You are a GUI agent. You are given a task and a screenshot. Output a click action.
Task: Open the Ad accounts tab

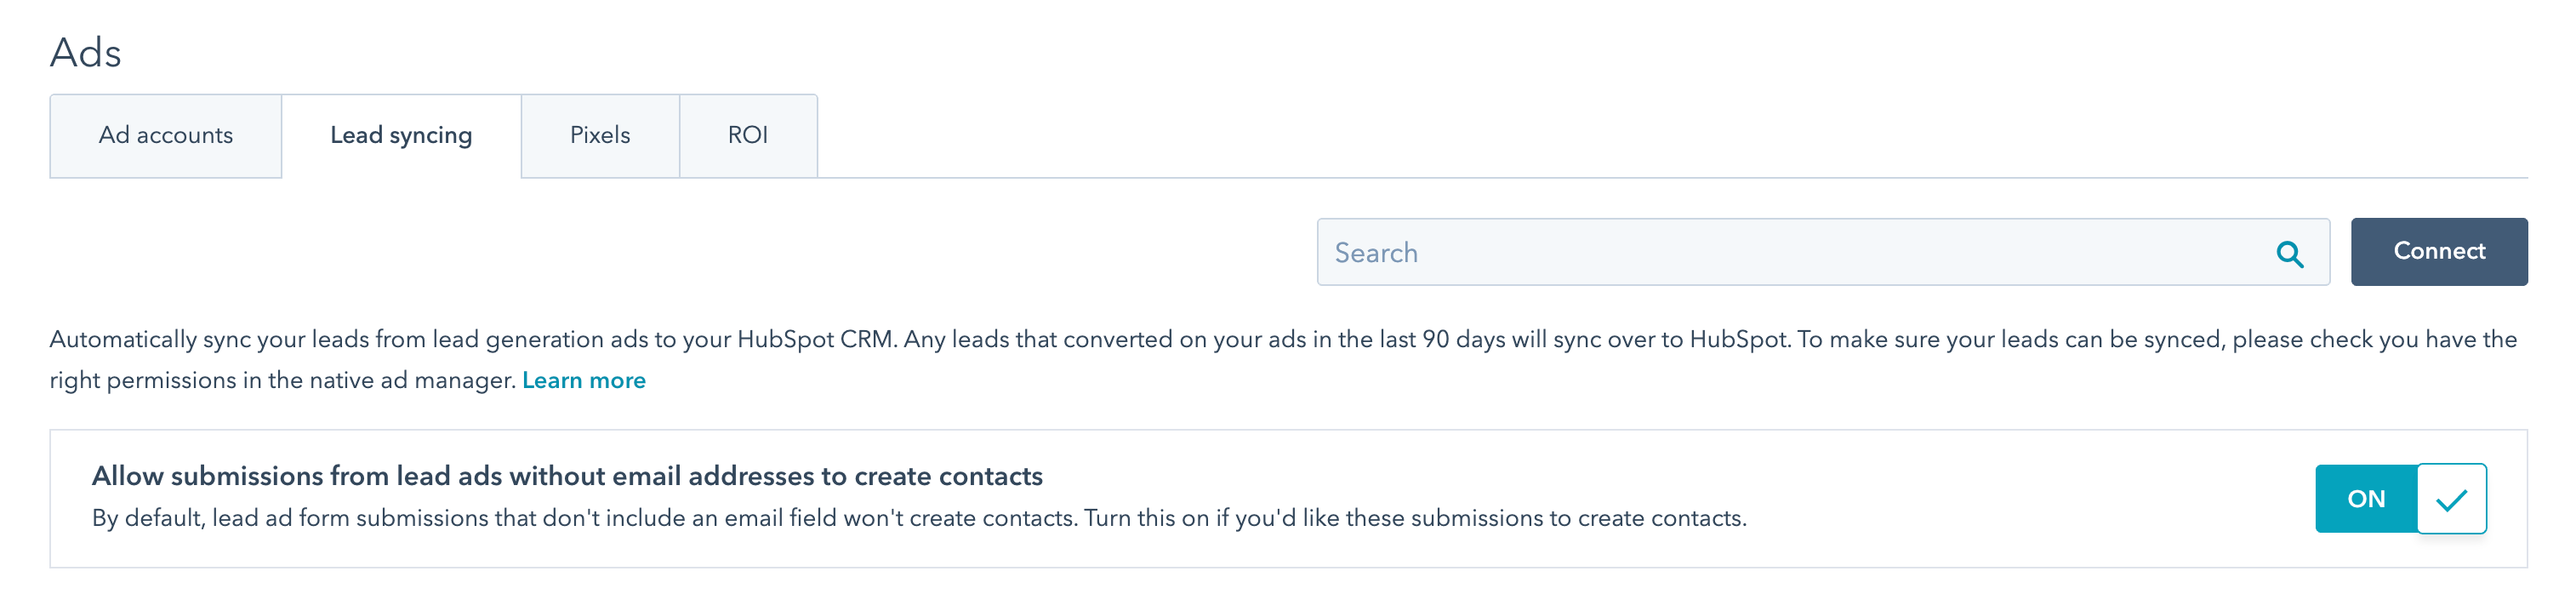[x=166, y=136]
